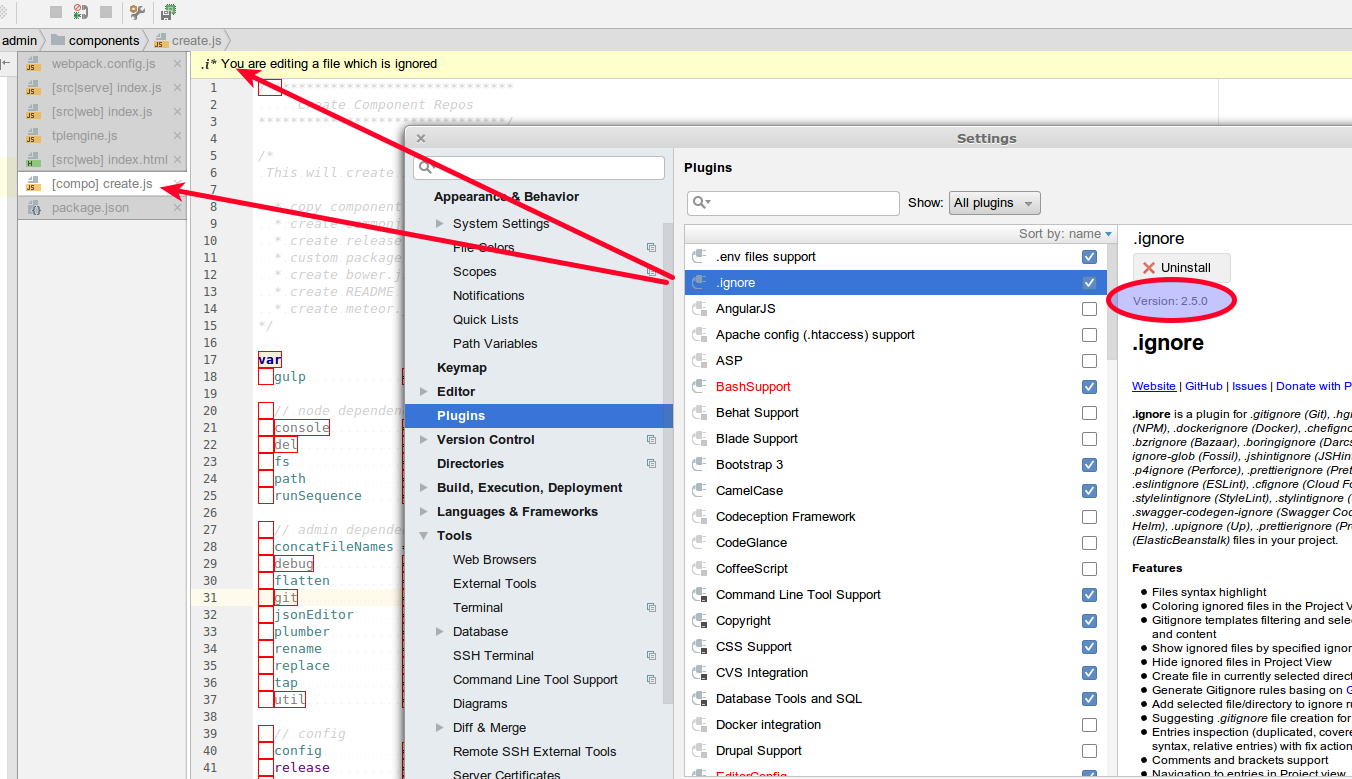Image resolution: width=1352 pixels, height=779 pixels.
Task: Click the magnifier icon in plugins search box
Action: (x=700, y=203)
